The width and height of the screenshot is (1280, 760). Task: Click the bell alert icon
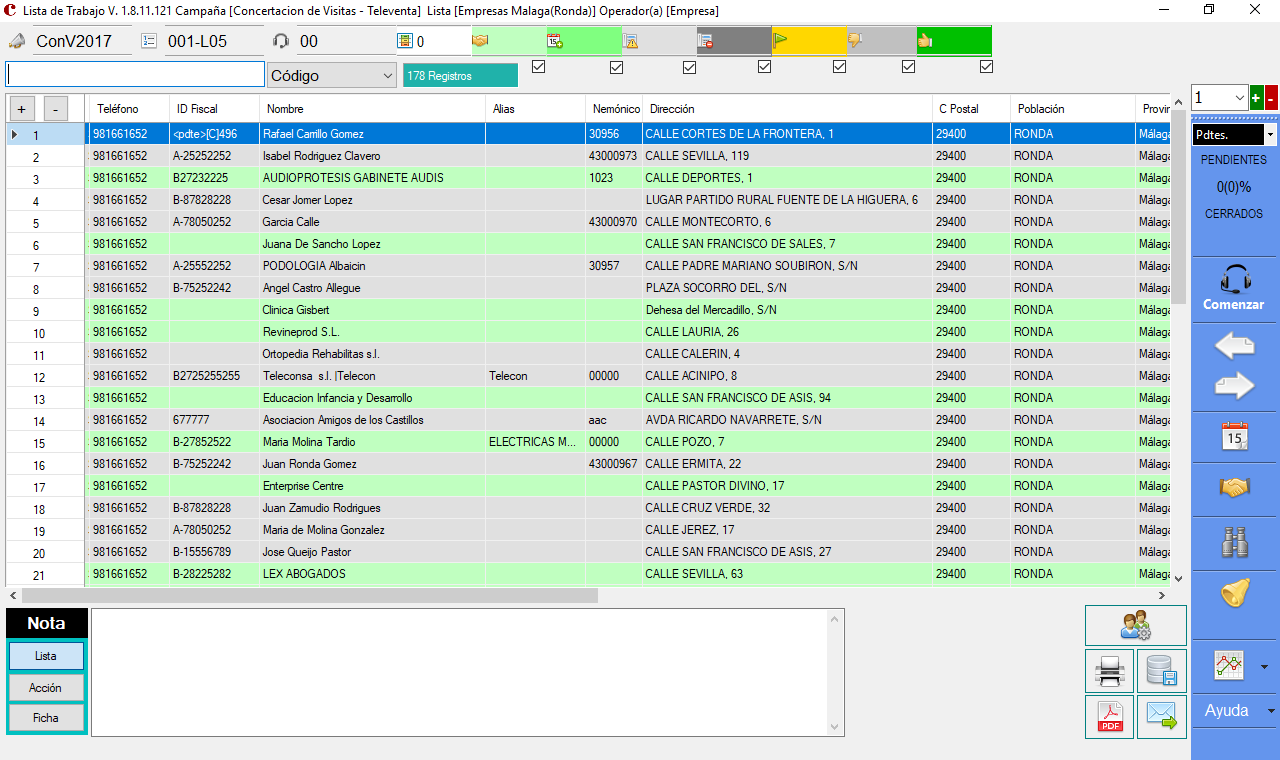point(1235,593)
